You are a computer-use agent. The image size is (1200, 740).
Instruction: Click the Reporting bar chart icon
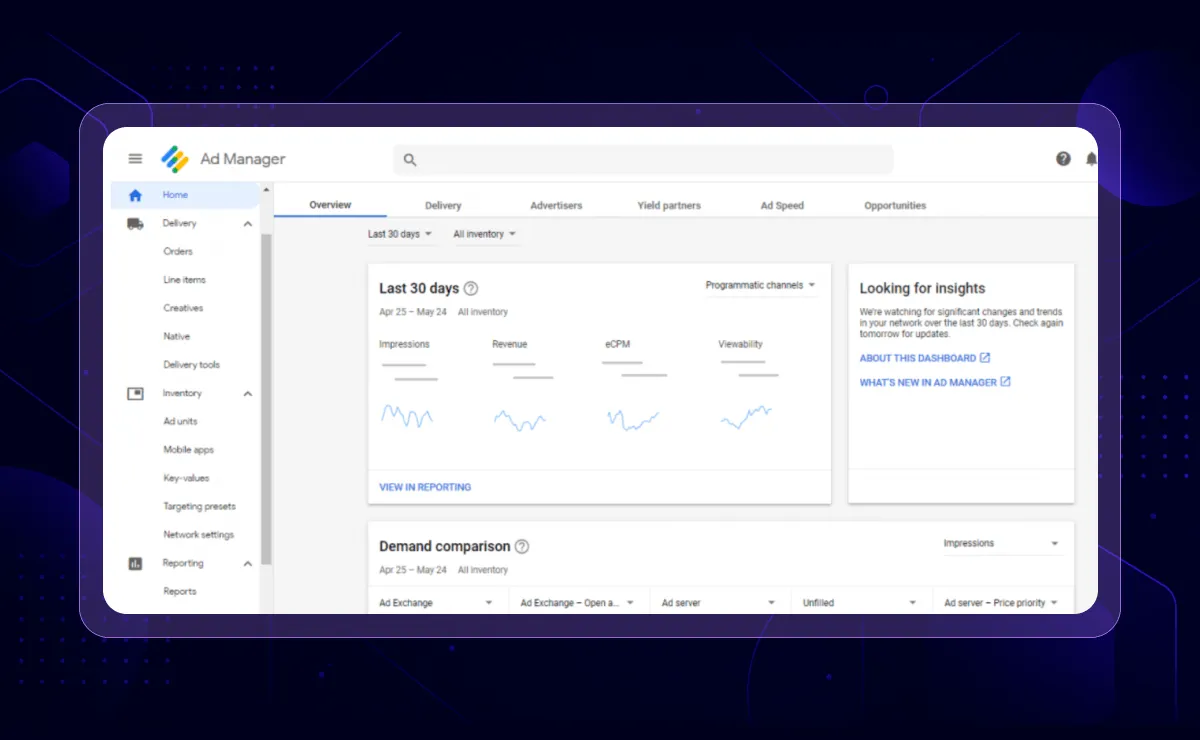tap(135, 564)
